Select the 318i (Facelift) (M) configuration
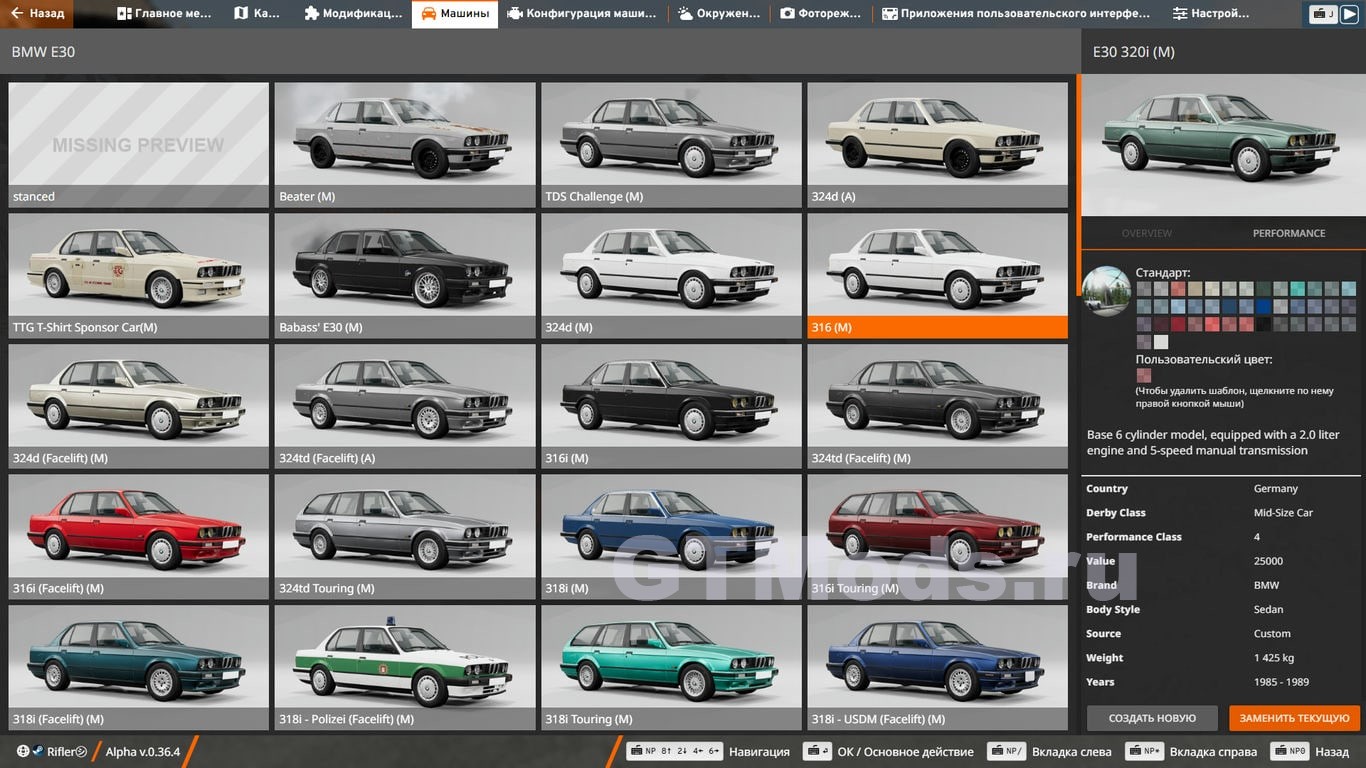1366x768 pixels. [x=139, y=667]
